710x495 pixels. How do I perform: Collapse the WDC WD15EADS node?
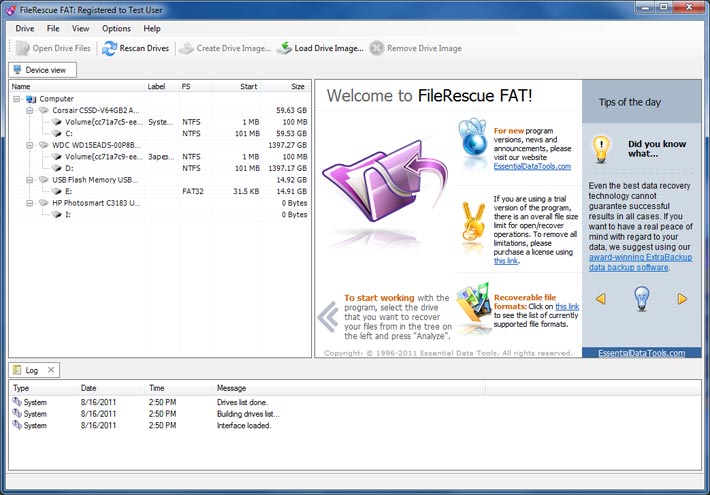tap(29, 145)
